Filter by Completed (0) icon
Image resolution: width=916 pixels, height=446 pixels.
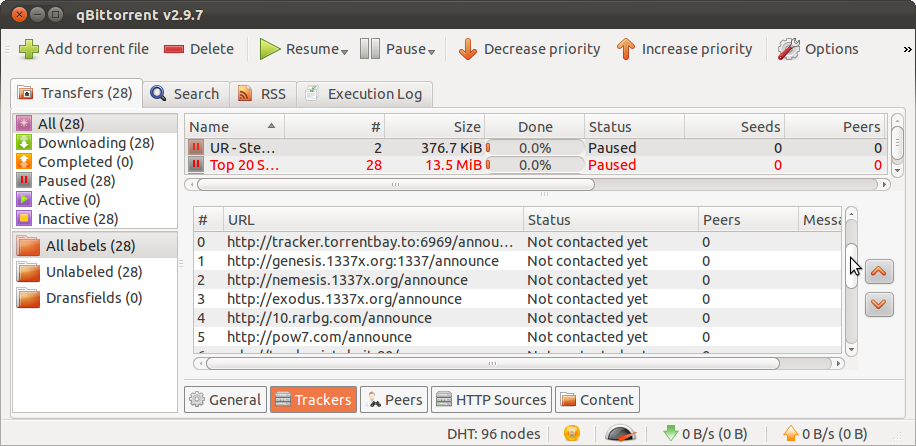point(24,161)
